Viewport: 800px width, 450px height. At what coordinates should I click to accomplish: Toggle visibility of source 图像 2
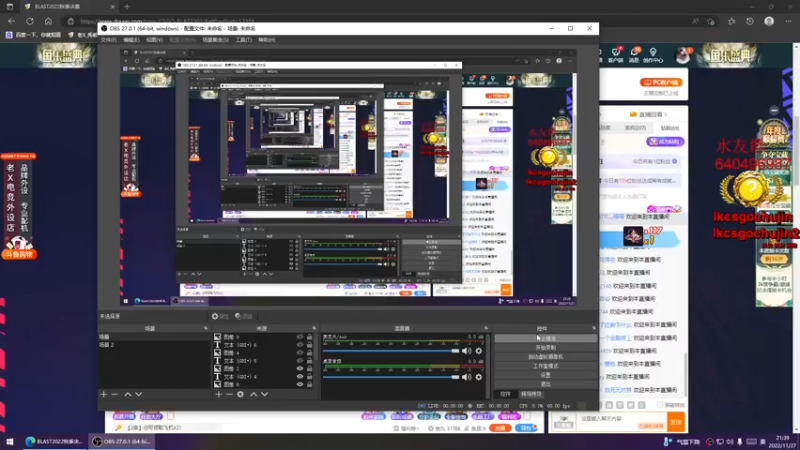(299, 368)
